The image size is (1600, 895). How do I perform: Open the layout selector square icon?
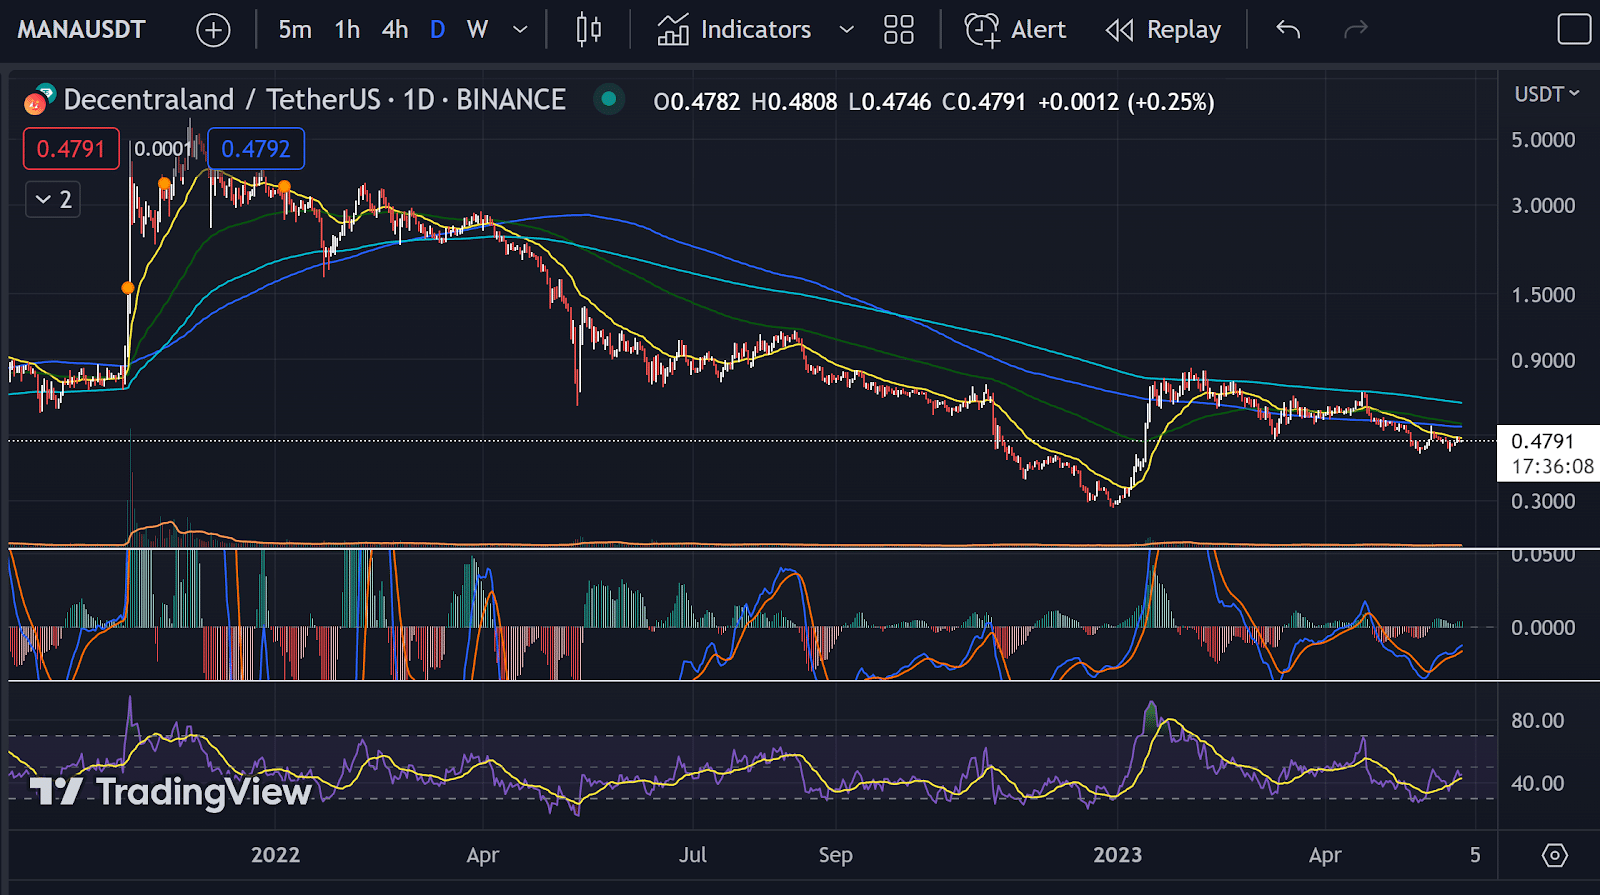[x=1574, y=30]
